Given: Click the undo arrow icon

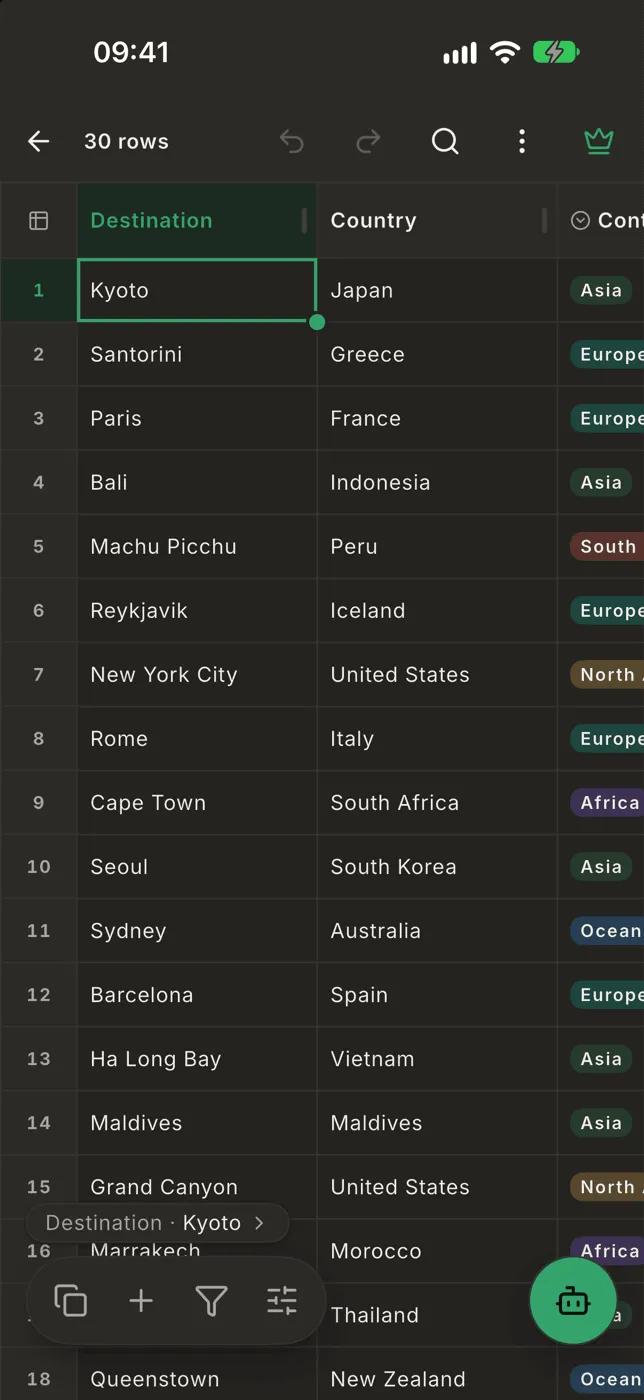Looking at the screenshot, I should [291, 142].
